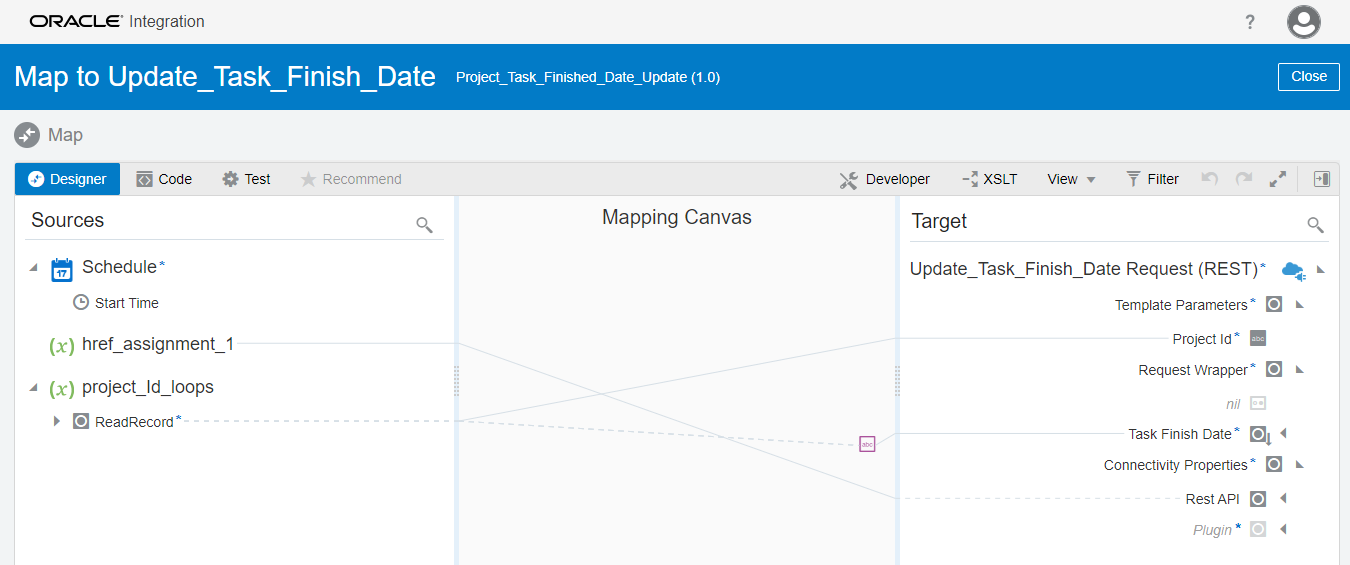Toggle XSLT view

pos(990,179)
